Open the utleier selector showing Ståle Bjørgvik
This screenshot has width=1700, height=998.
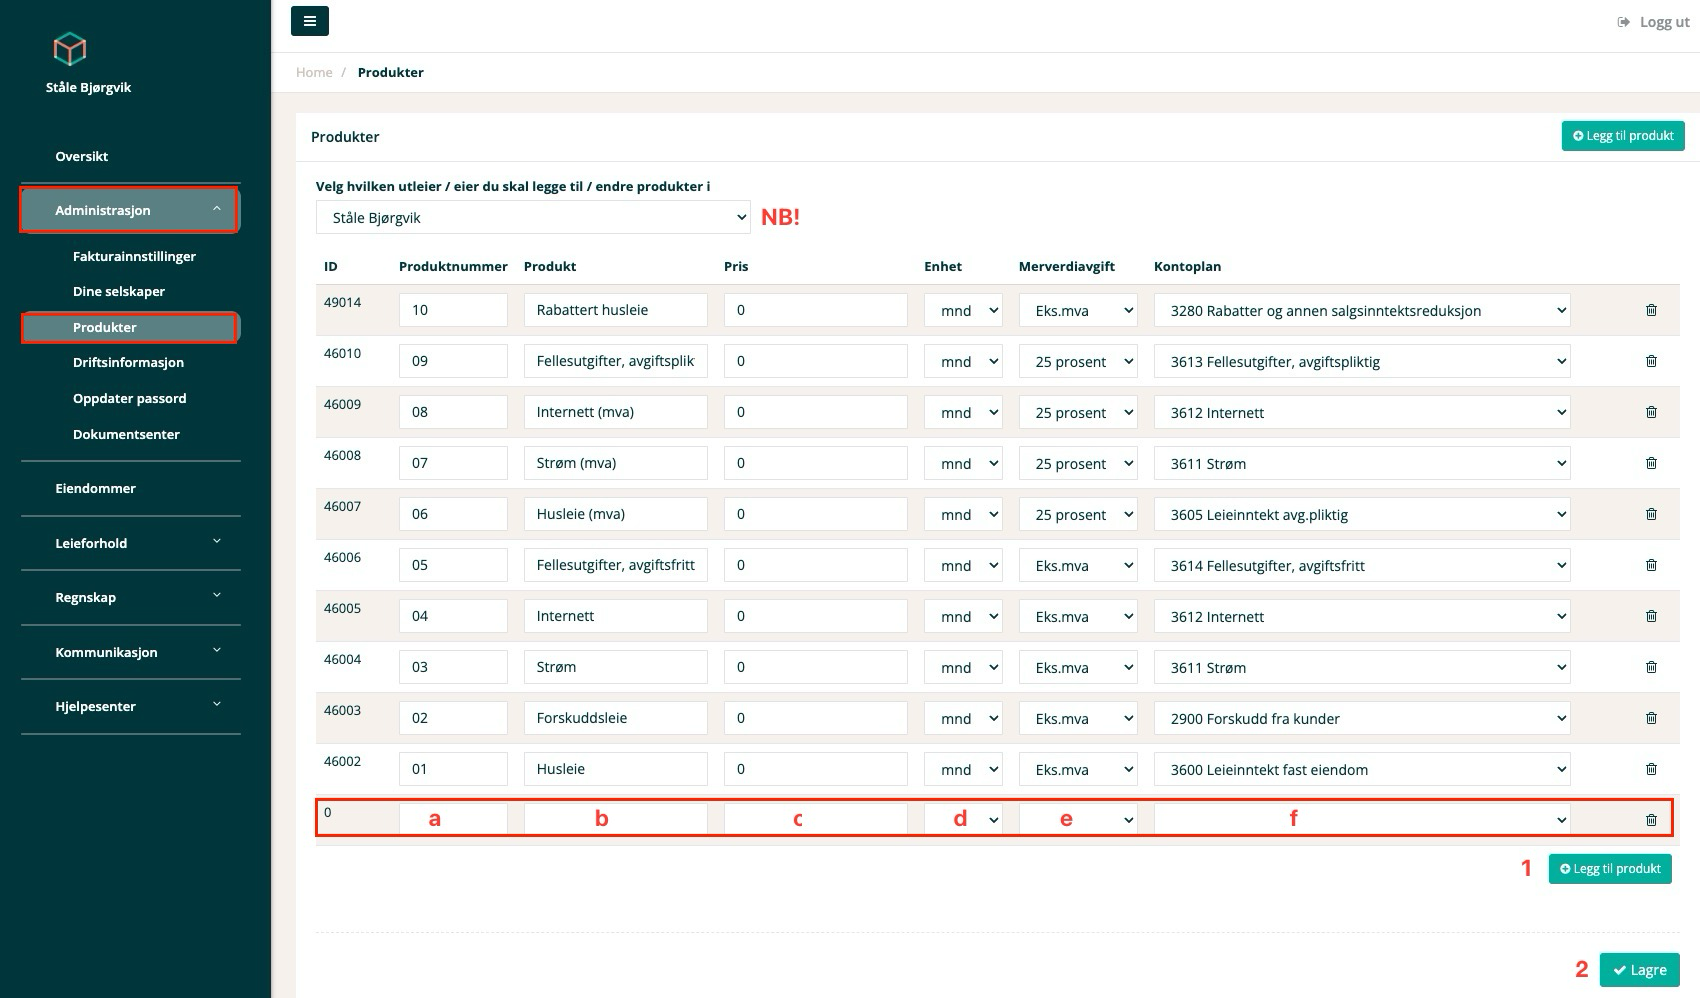coord(533,217)
